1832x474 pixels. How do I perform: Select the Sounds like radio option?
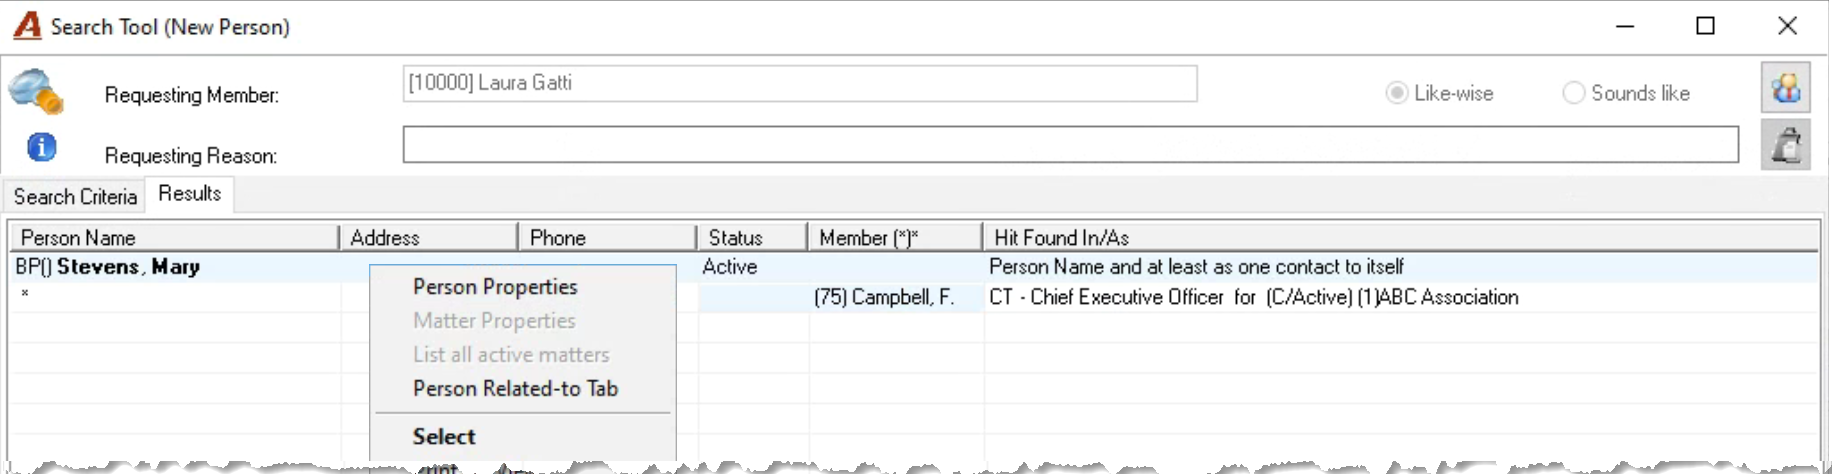pos(1627,93)
